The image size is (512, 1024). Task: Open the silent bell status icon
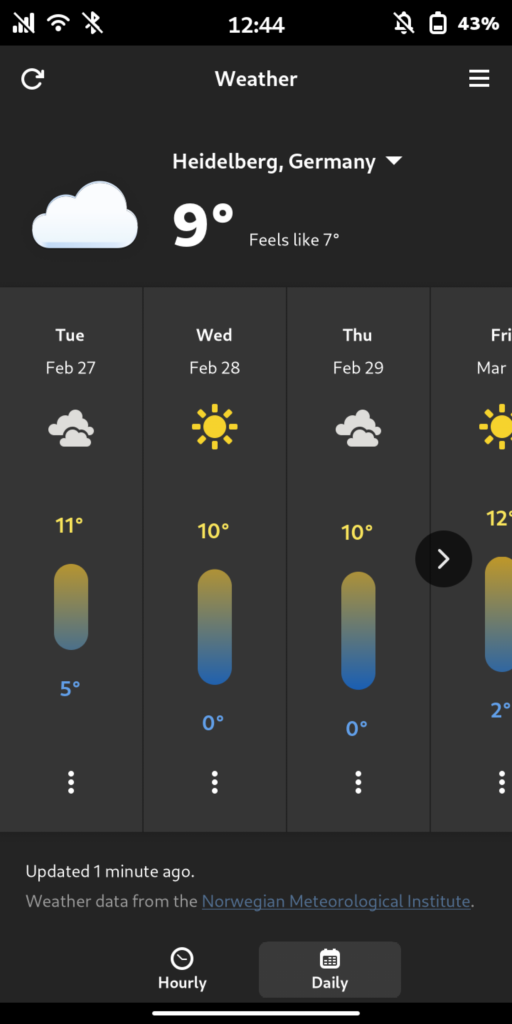(404, 24)
